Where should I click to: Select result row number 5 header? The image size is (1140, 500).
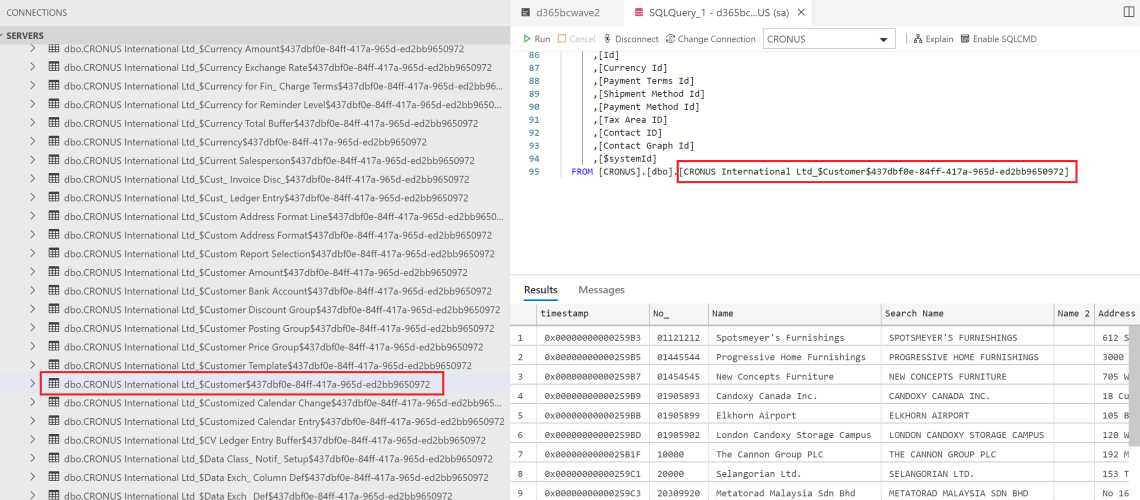(x=522, y=415)
